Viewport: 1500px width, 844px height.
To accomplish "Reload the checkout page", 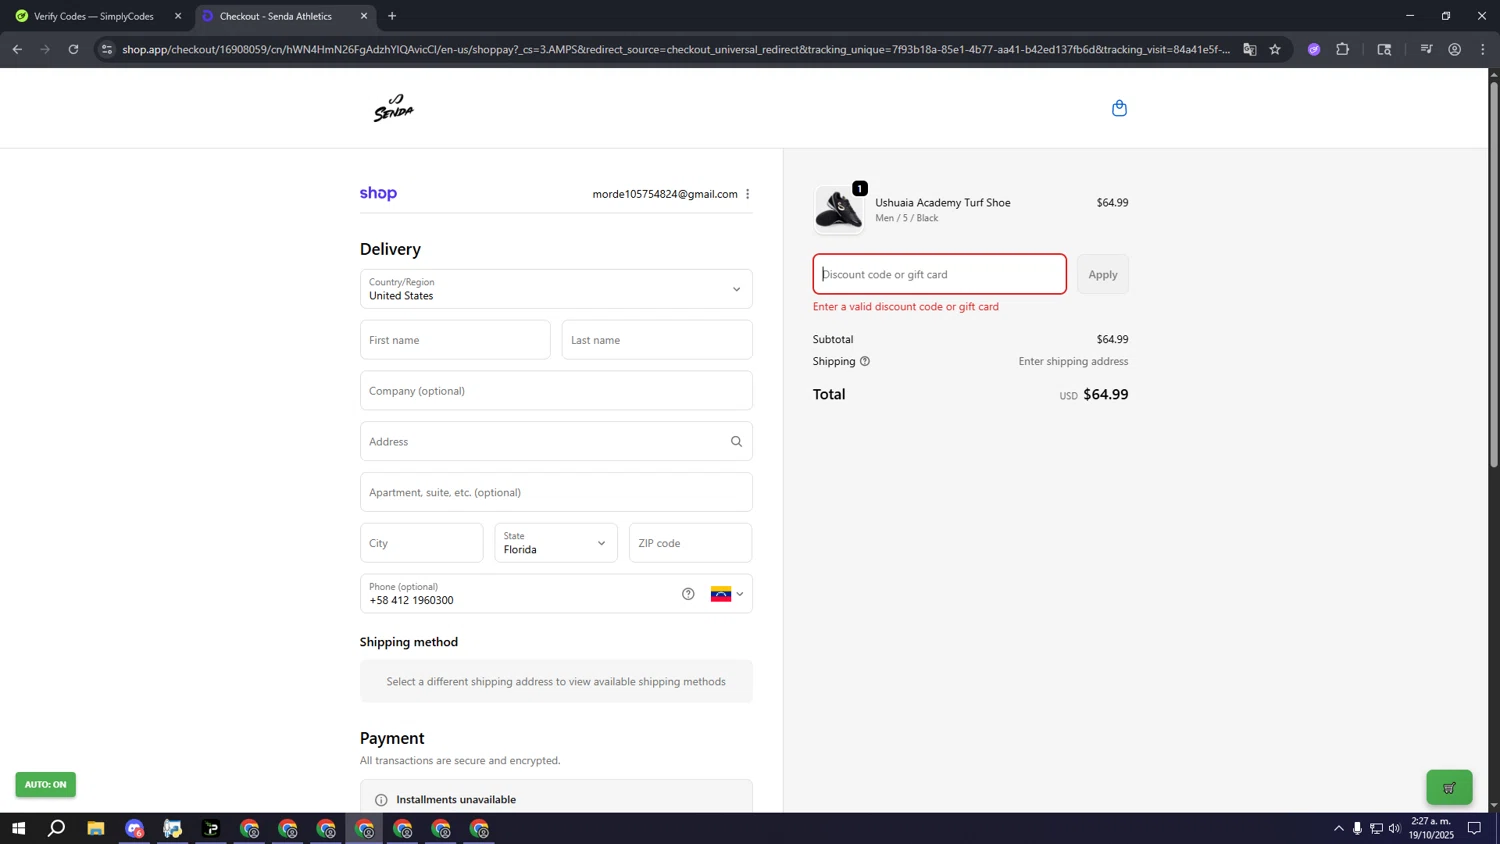I will coord(73,49).
